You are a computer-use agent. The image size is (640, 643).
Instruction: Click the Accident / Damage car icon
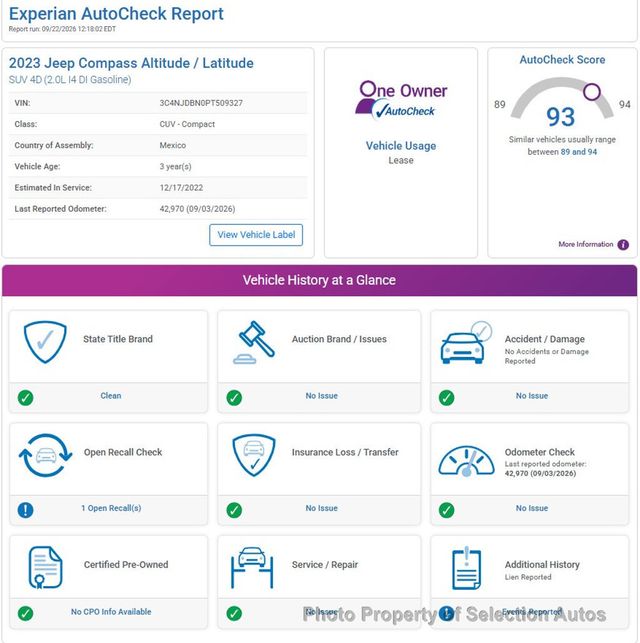(x=466, y=343)
